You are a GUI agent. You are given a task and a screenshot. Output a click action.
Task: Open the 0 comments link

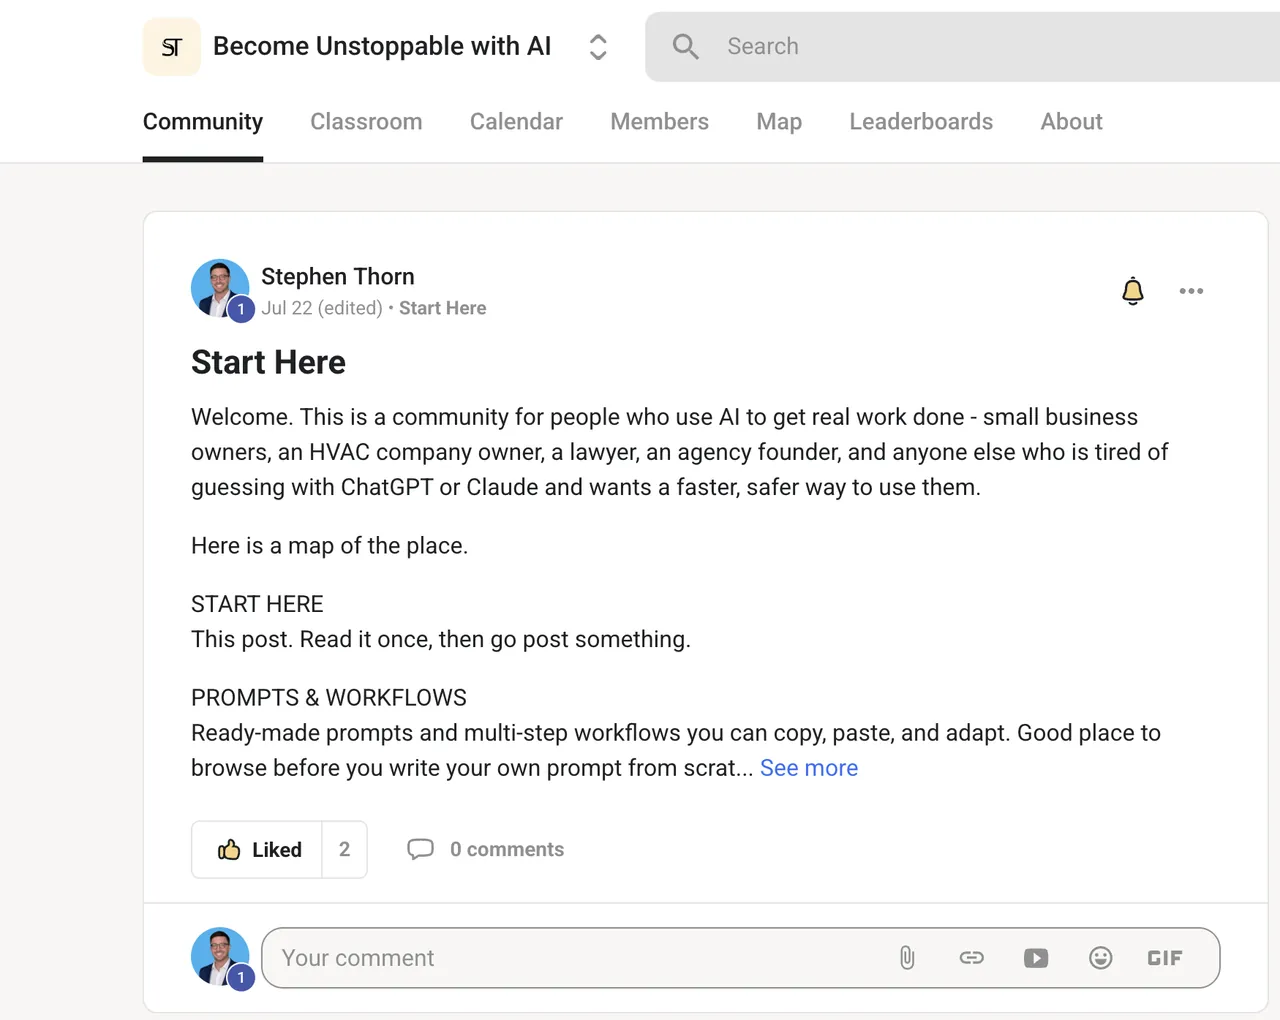507,850
